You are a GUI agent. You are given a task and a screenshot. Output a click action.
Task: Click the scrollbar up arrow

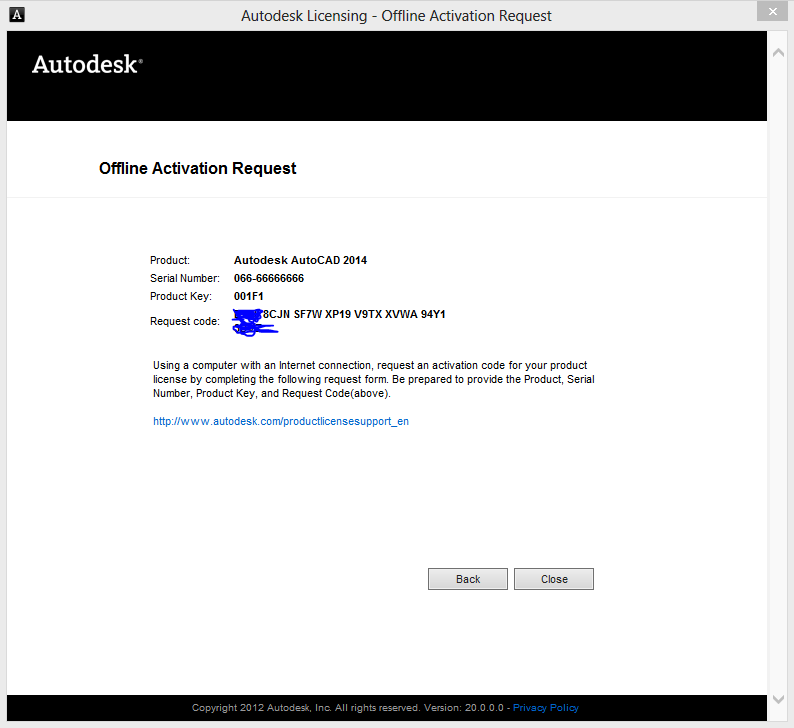[778, 53]
